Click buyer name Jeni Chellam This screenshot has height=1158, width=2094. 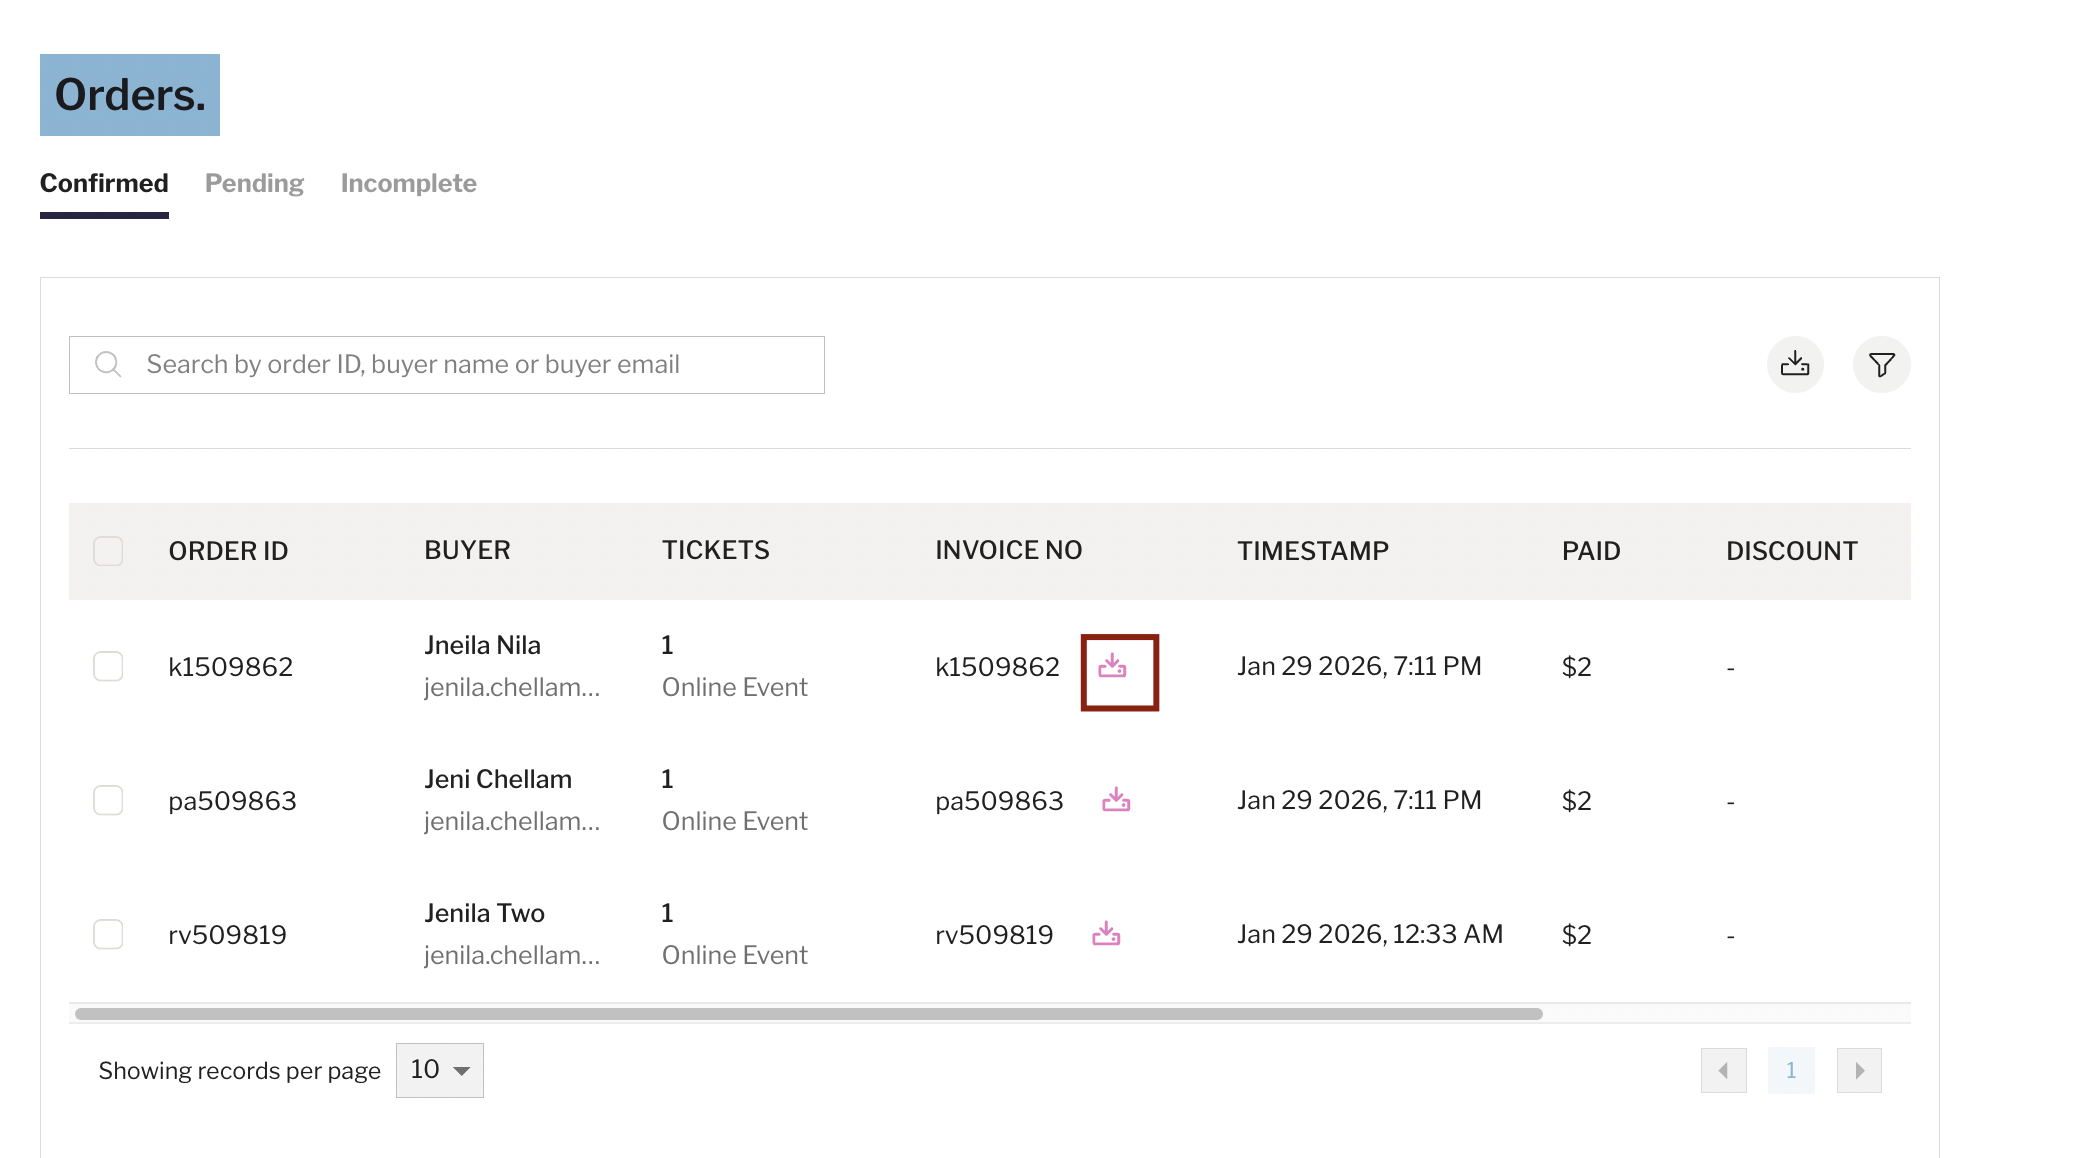[498, 779]
